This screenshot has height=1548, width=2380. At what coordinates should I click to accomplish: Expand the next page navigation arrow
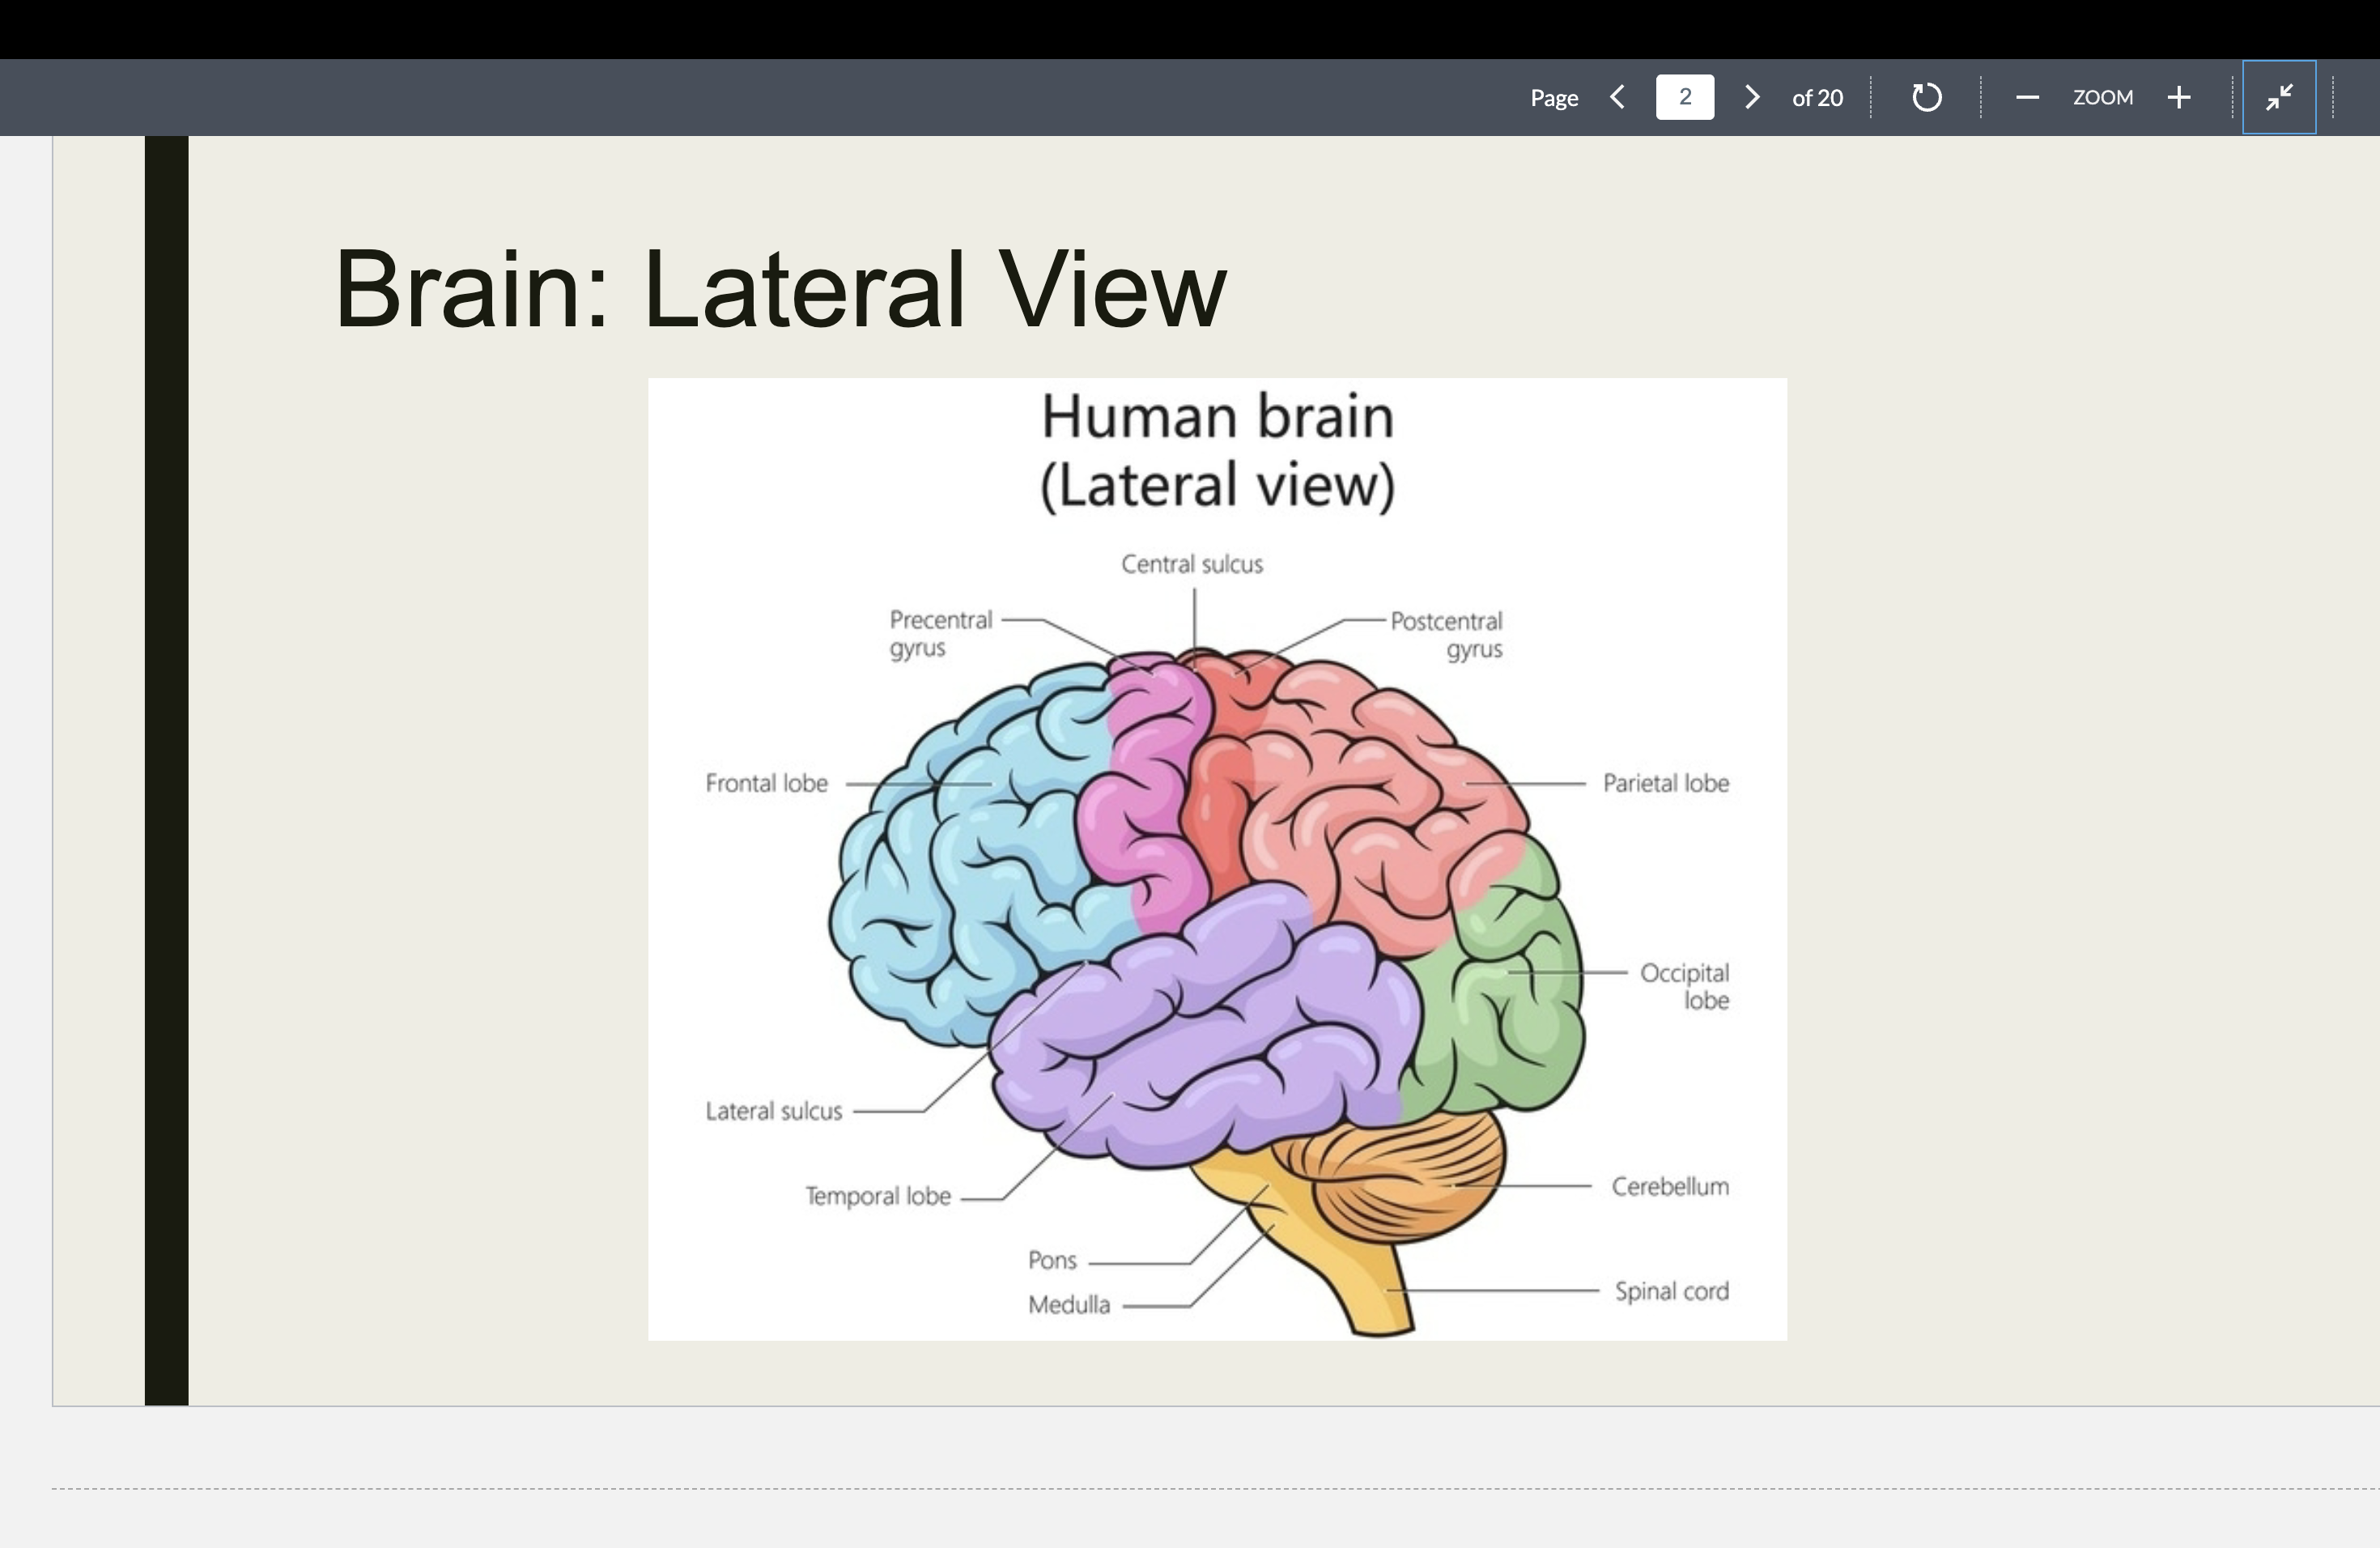(1751, 97)
